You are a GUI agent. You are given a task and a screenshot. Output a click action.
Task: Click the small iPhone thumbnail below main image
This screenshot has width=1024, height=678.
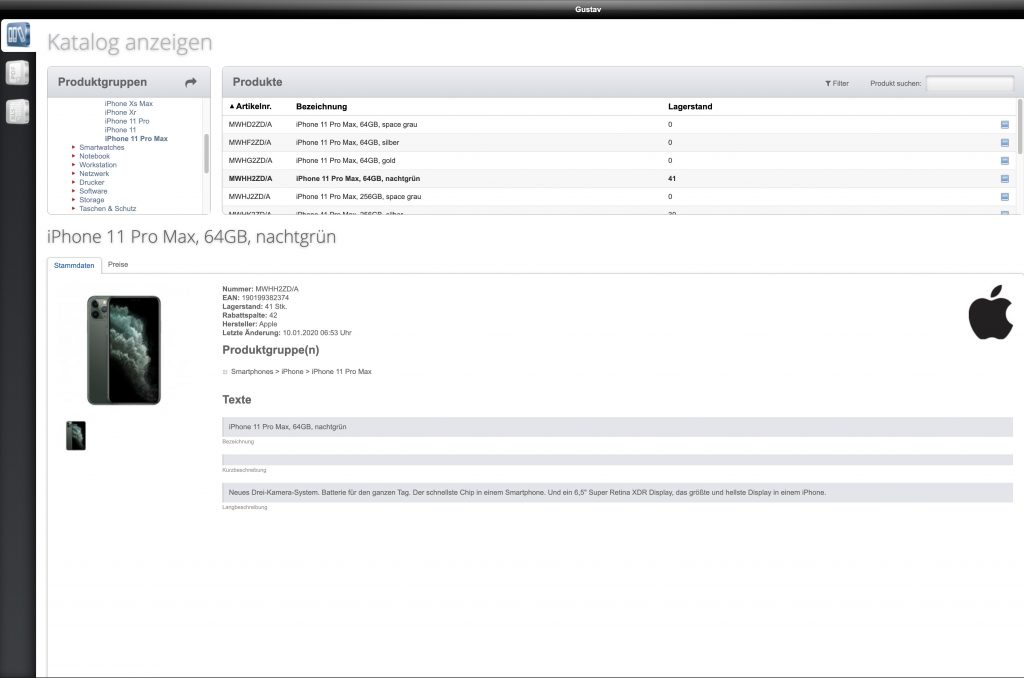tap(75, 436)
